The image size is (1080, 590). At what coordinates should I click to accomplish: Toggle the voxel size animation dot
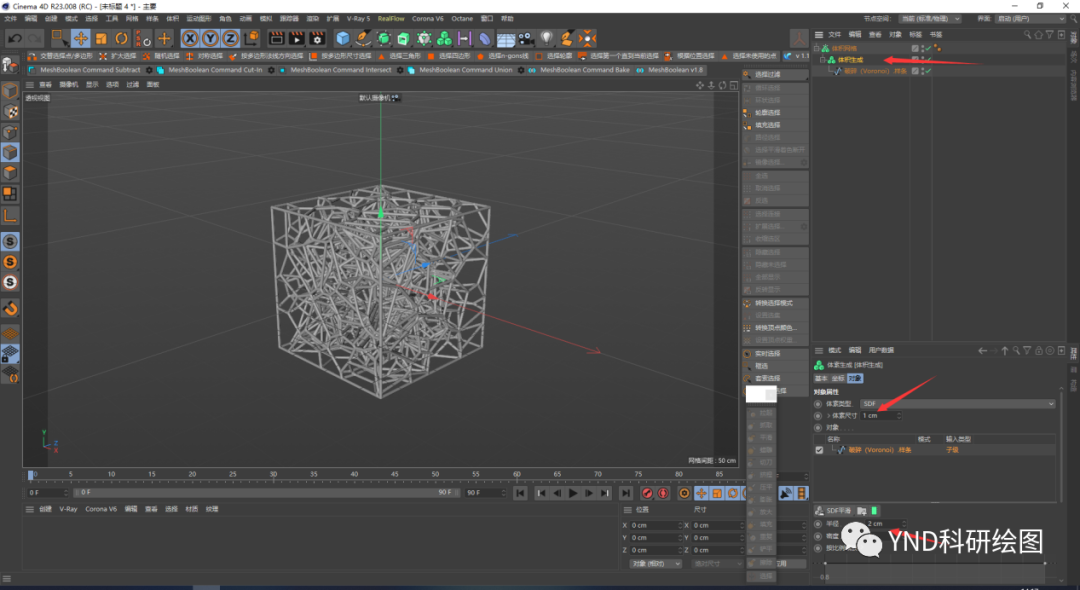point(818,416)
